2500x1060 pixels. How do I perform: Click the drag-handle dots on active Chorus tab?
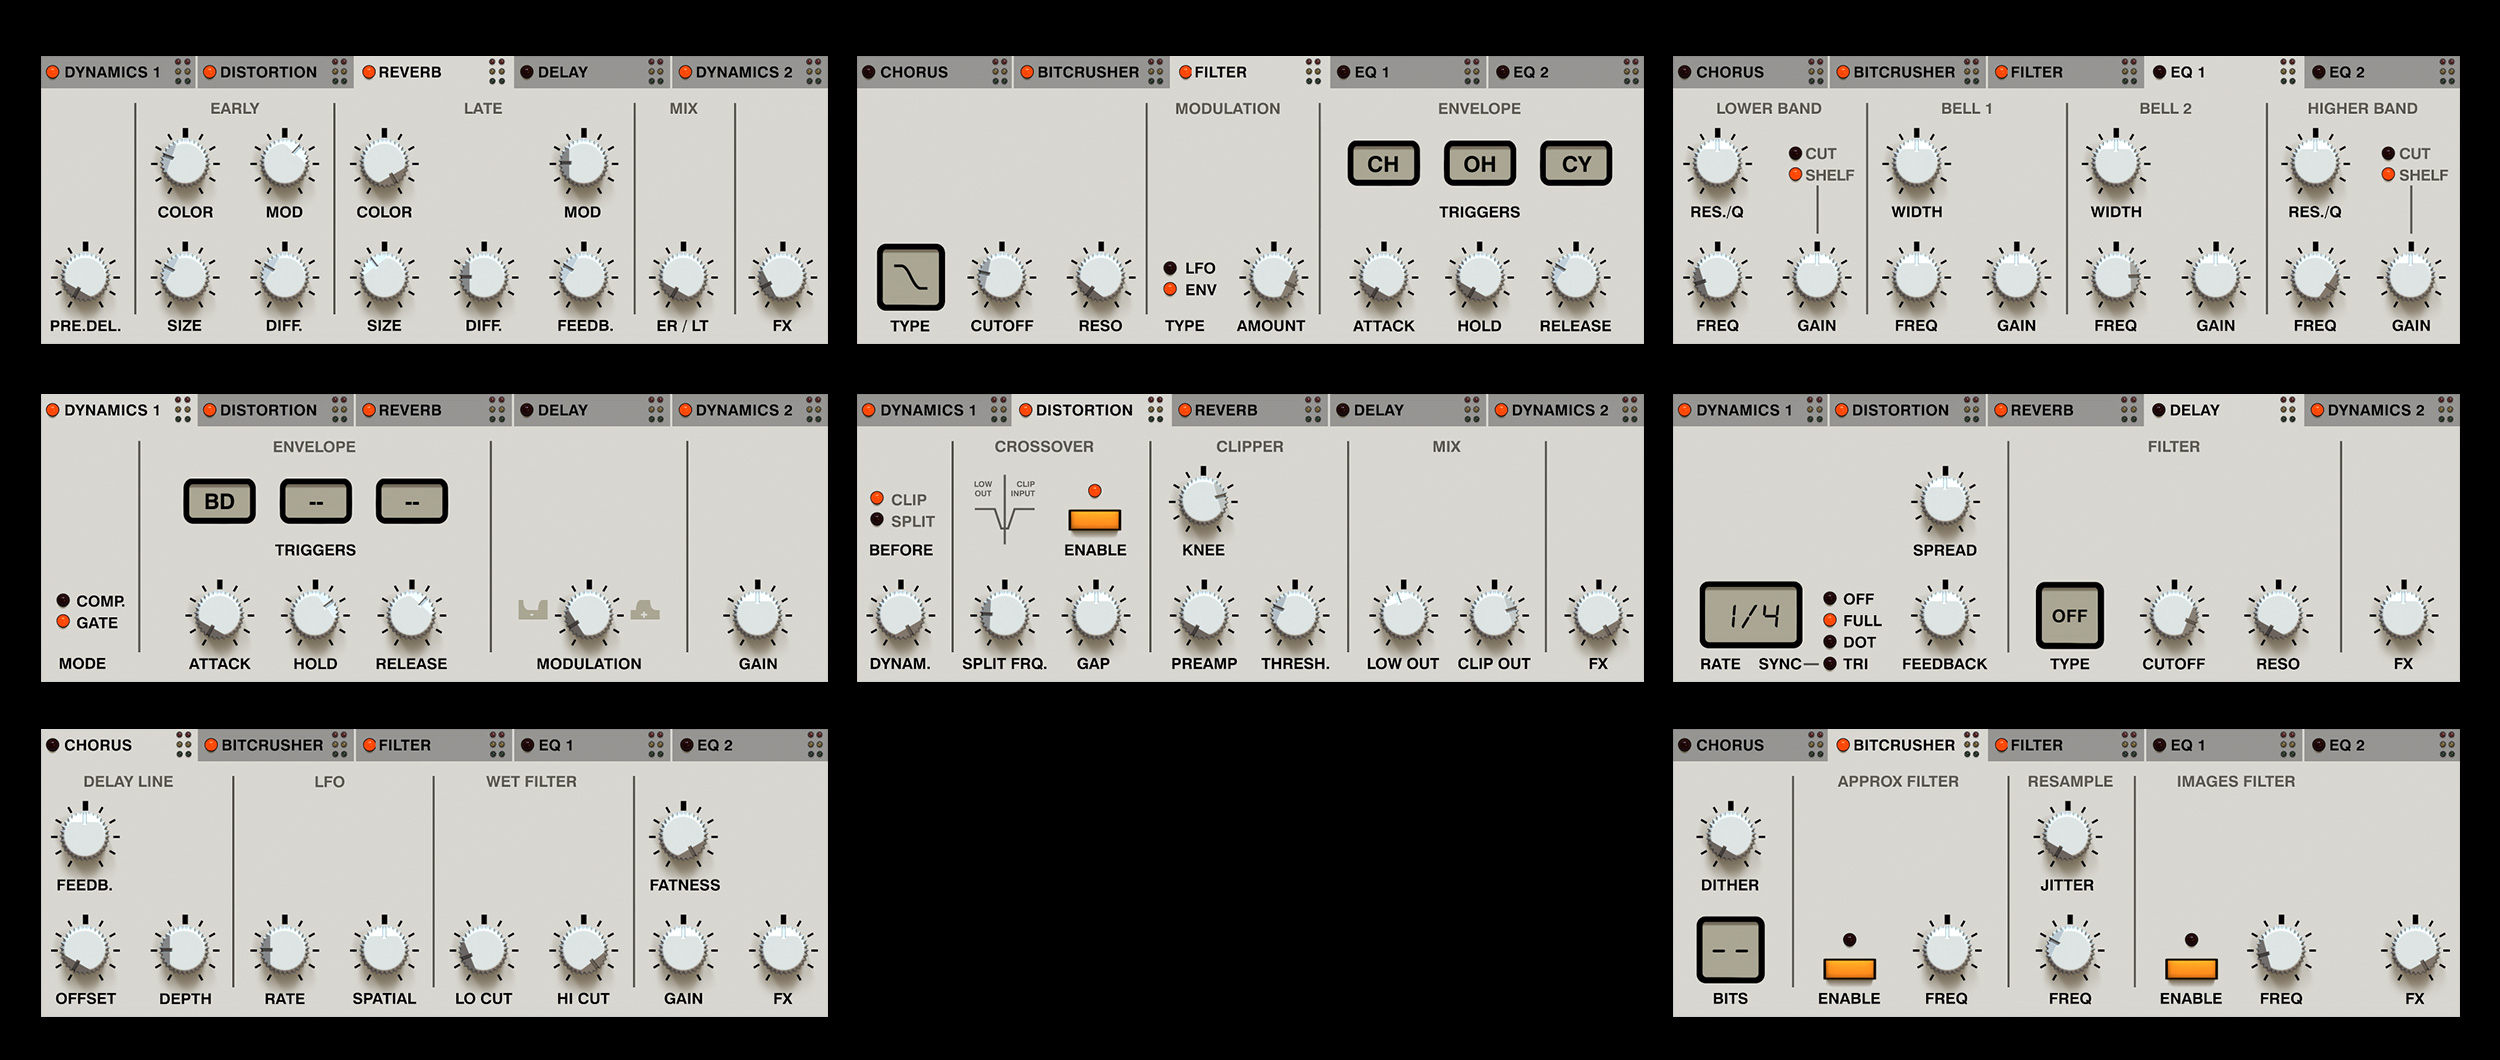pyautogui.click(x=183, y=744)
